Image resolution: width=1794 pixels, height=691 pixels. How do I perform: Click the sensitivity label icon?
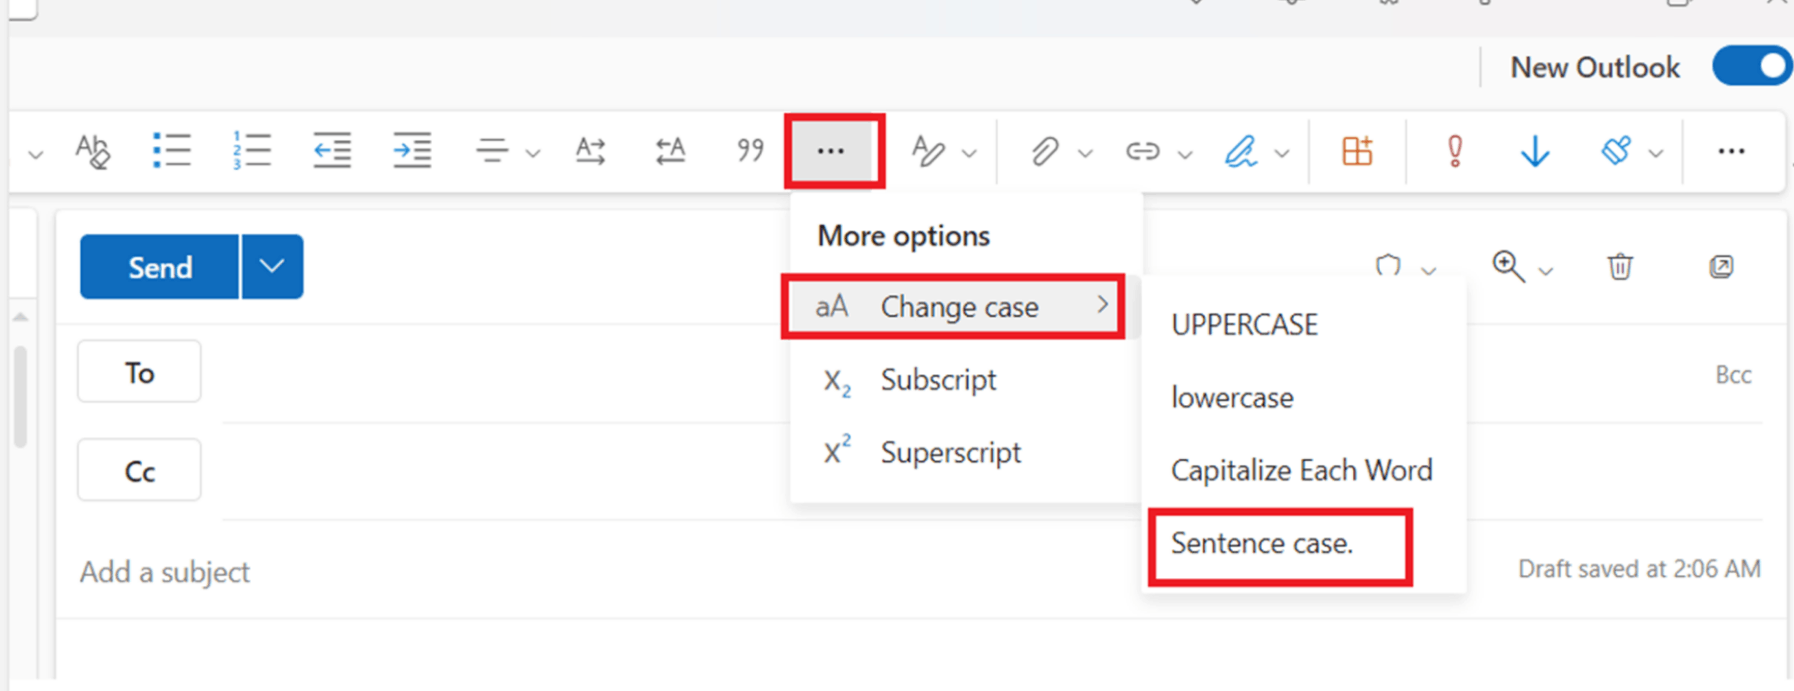point(1616,151)
